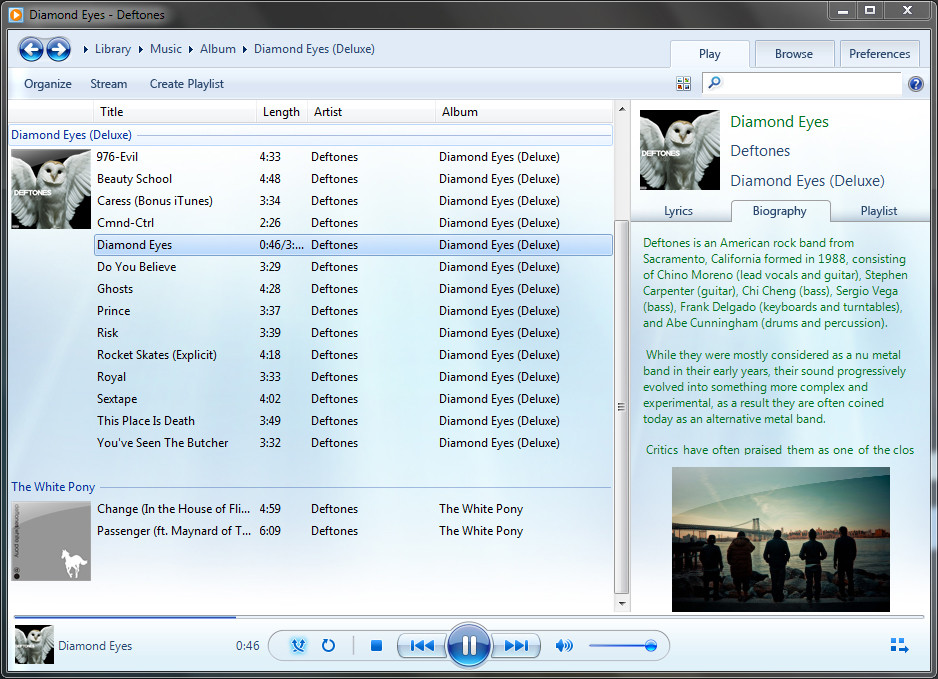
Task: Open the Playlist tab in info panel
Action: click(x=879, y=211)
